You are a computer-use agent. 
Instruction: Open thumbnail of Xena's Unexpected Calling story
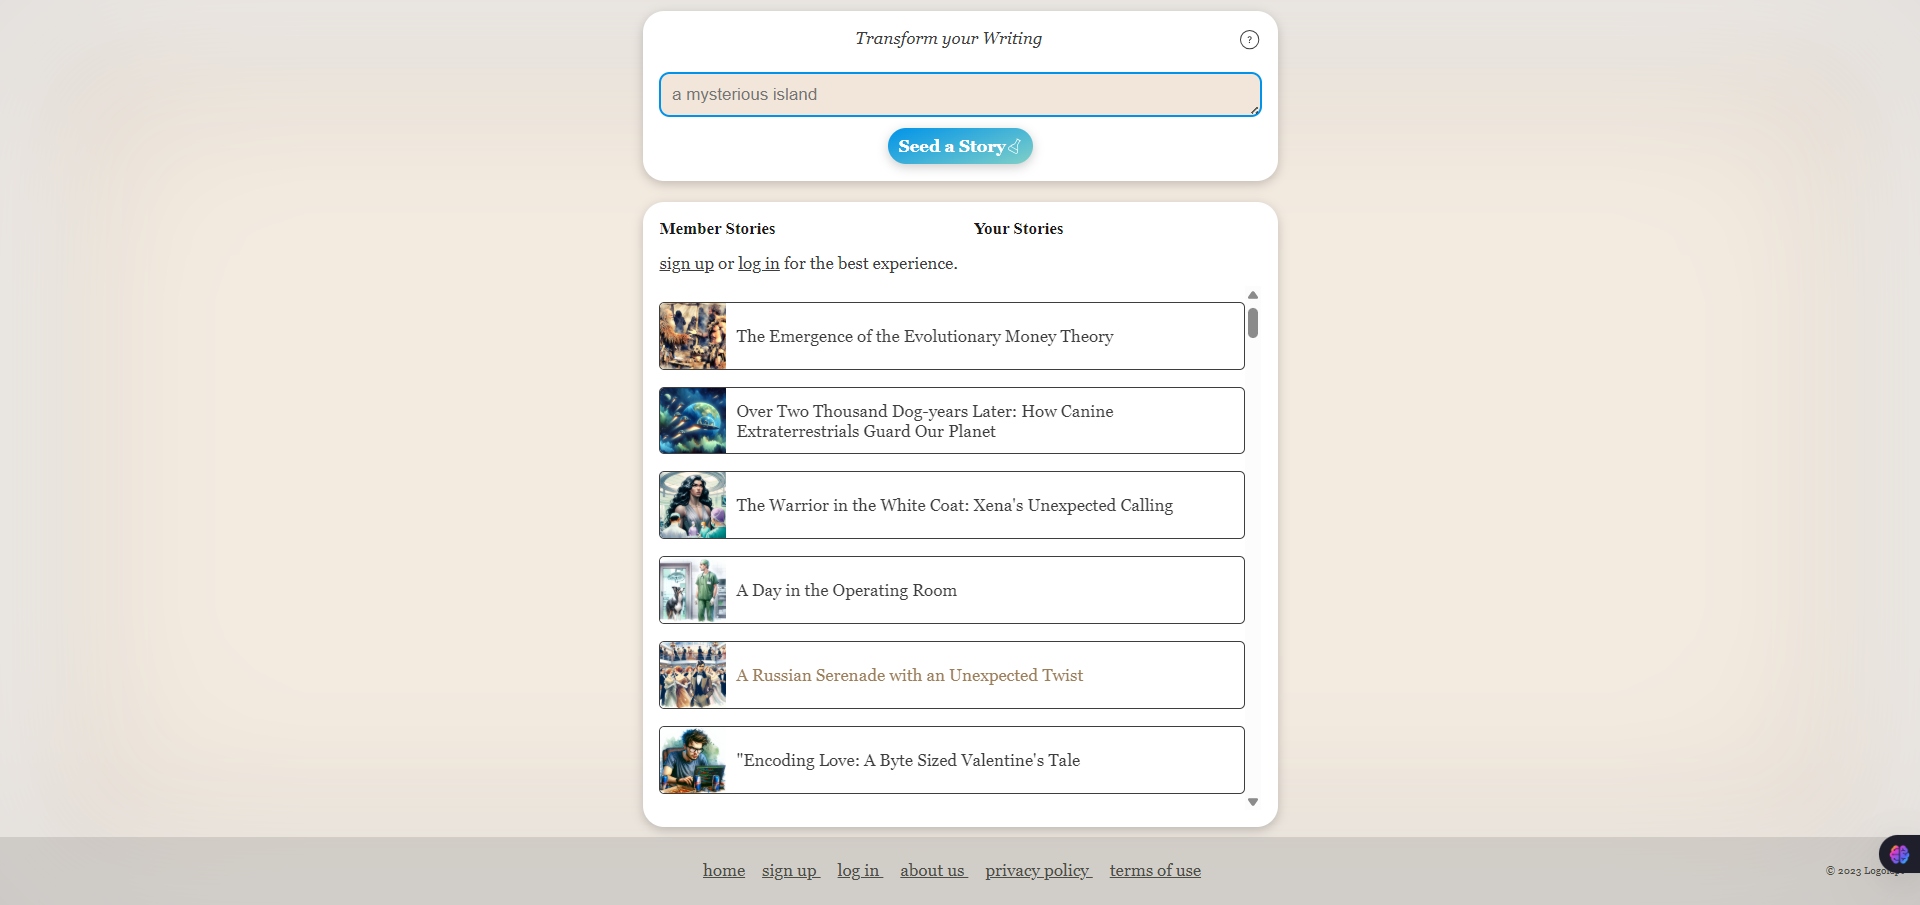tap(693, 505)
